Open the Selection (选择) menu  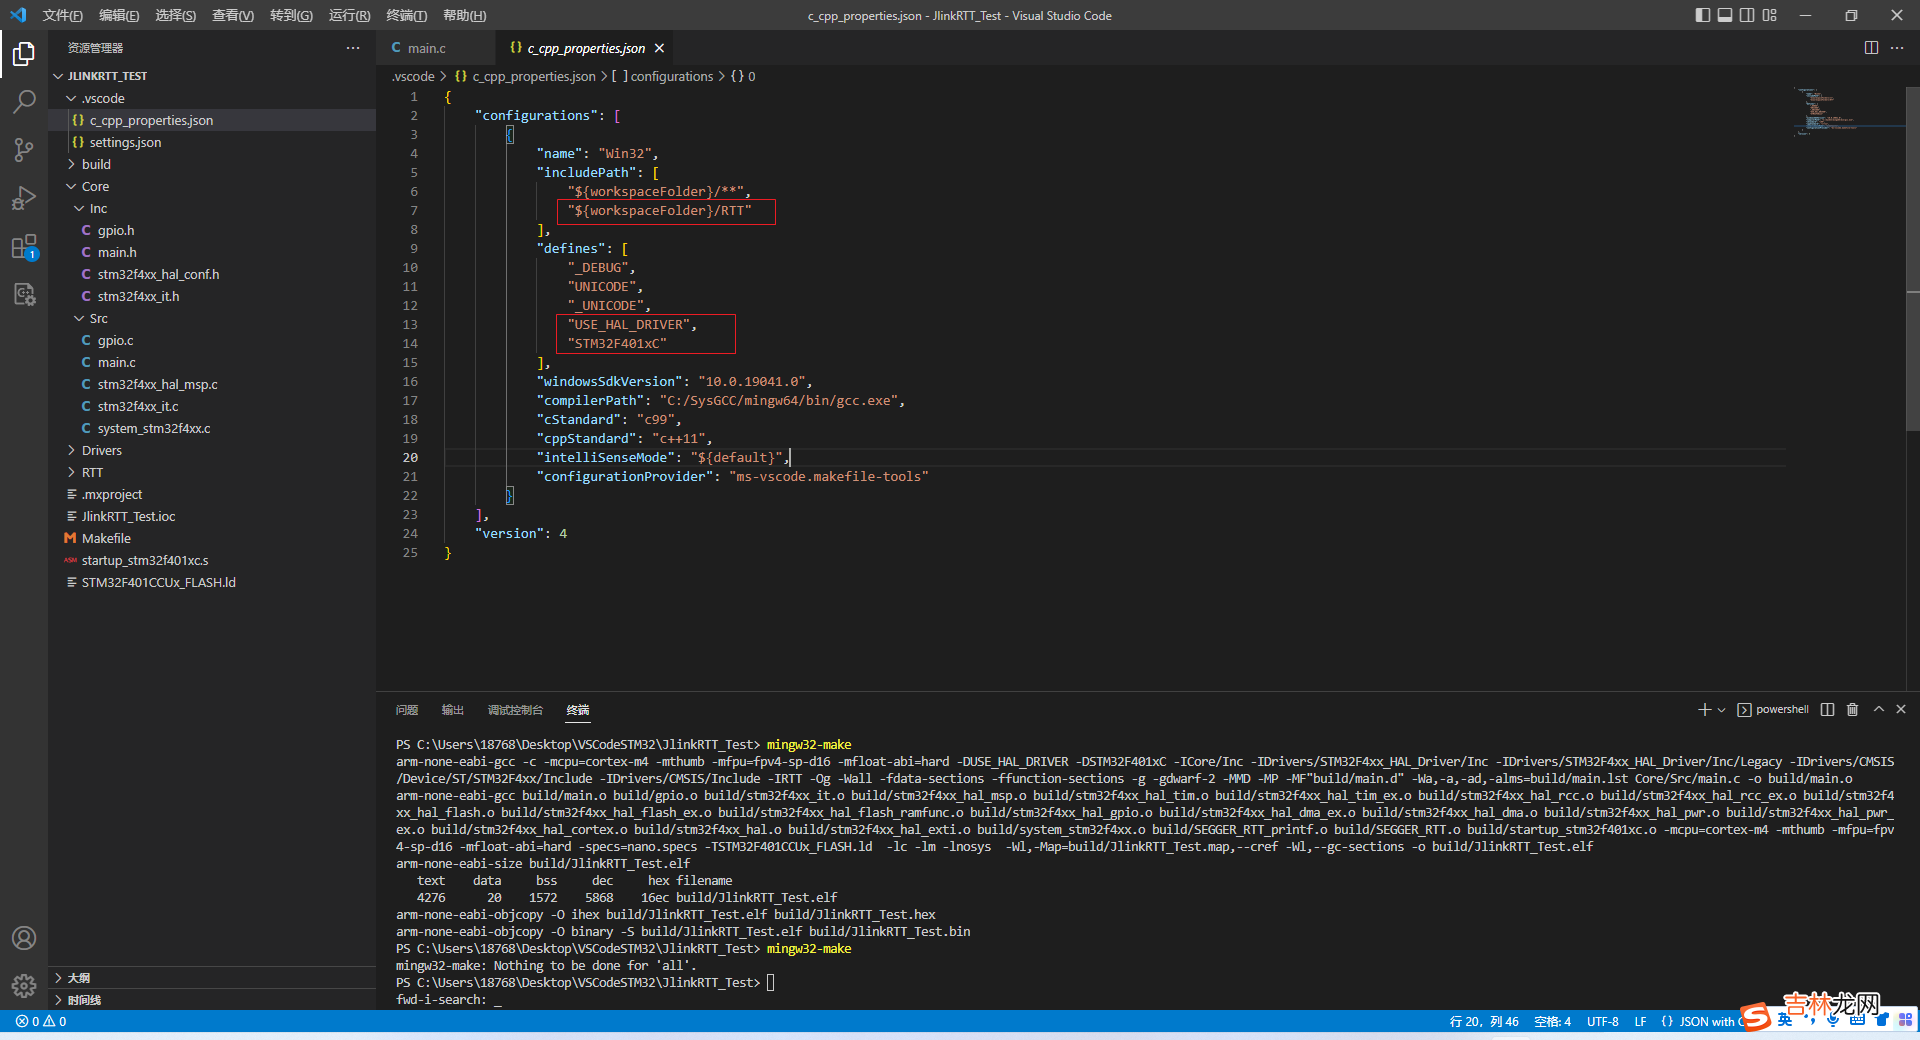coord(176,15)
